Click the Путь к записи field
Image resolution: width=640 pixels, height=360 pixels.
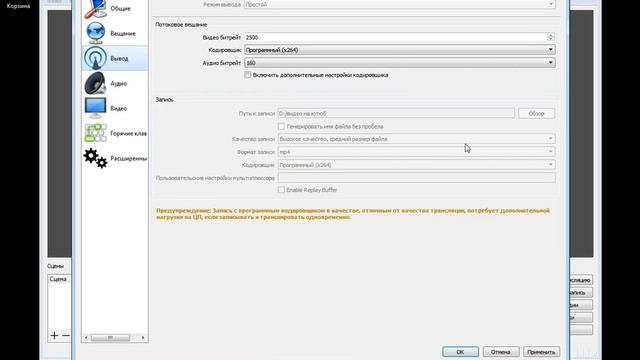pyautogui.click(x=396, y=113)
